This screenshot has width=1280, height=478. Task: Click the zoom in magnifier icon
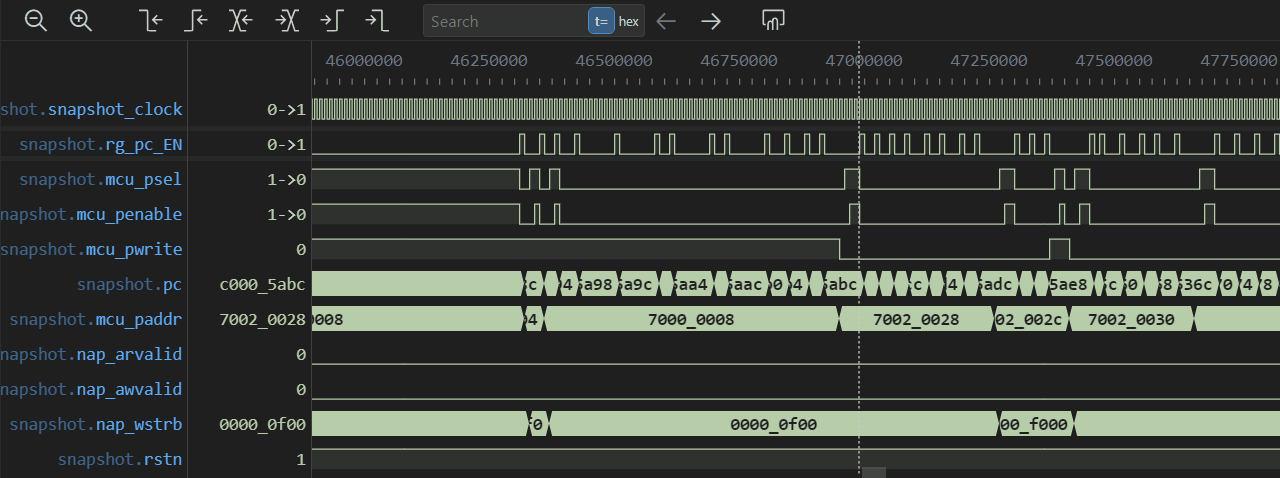81,21
